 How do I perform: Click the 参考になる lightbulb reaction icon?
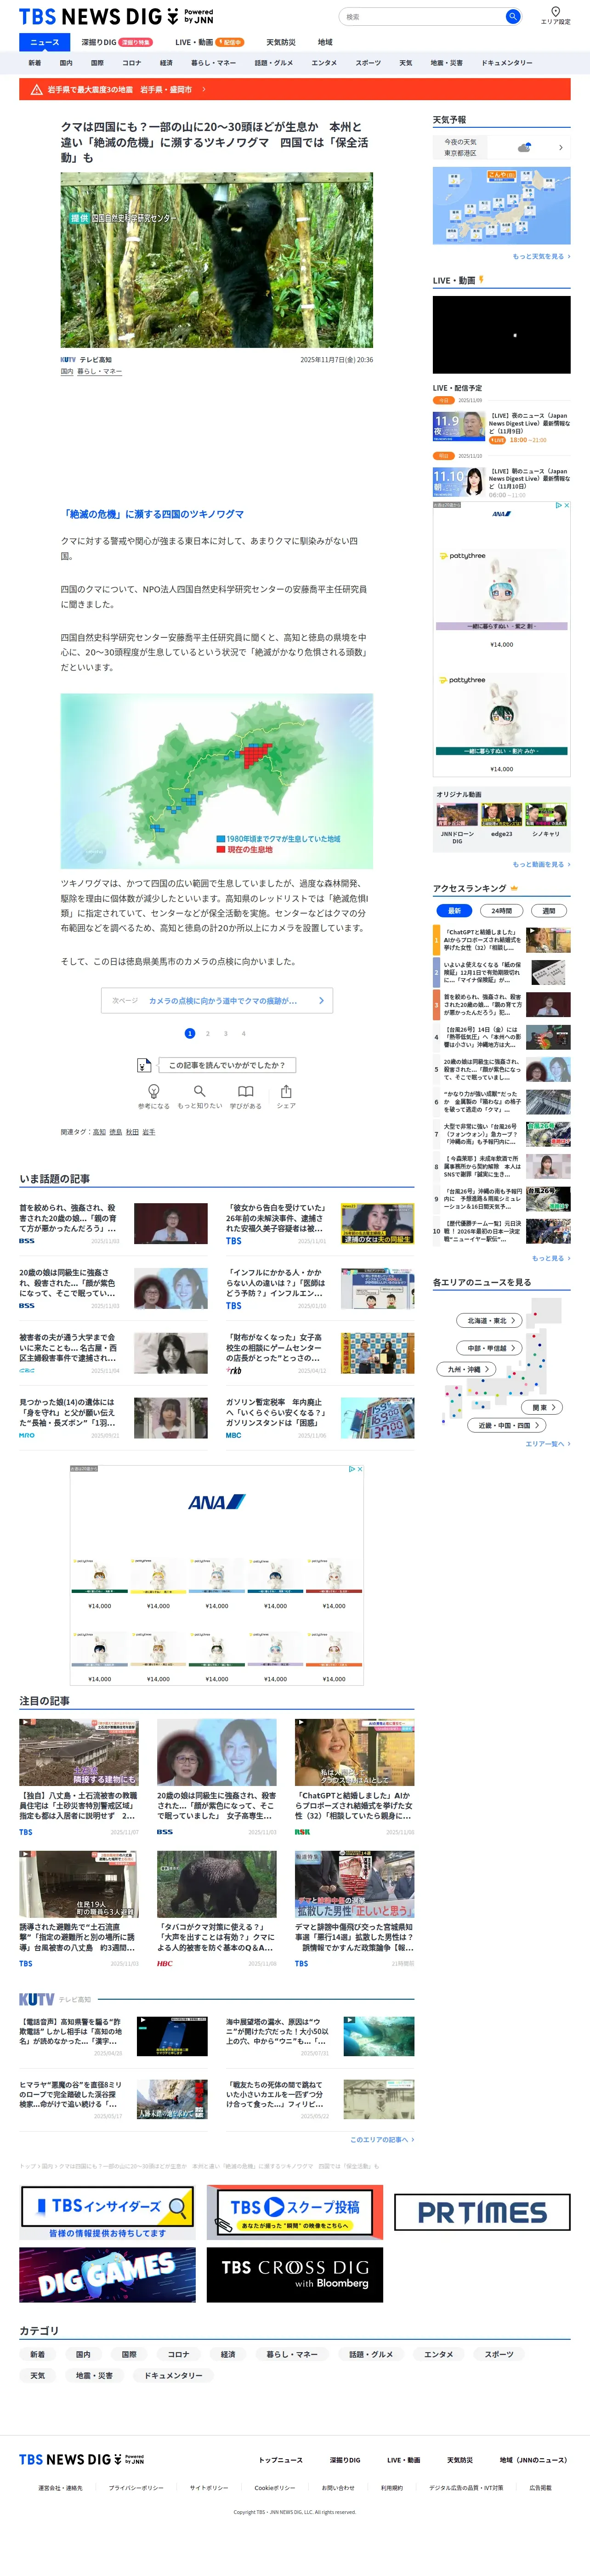click(153, 1091)
